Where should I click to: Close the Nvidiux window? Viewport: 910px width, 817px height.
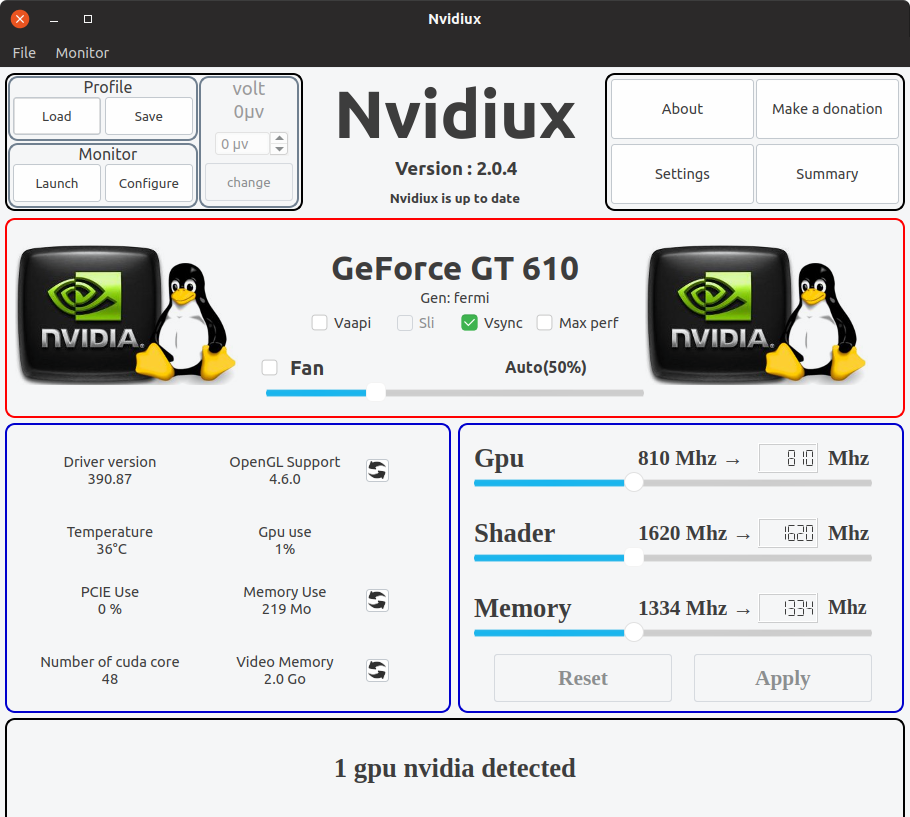[20, 19]
